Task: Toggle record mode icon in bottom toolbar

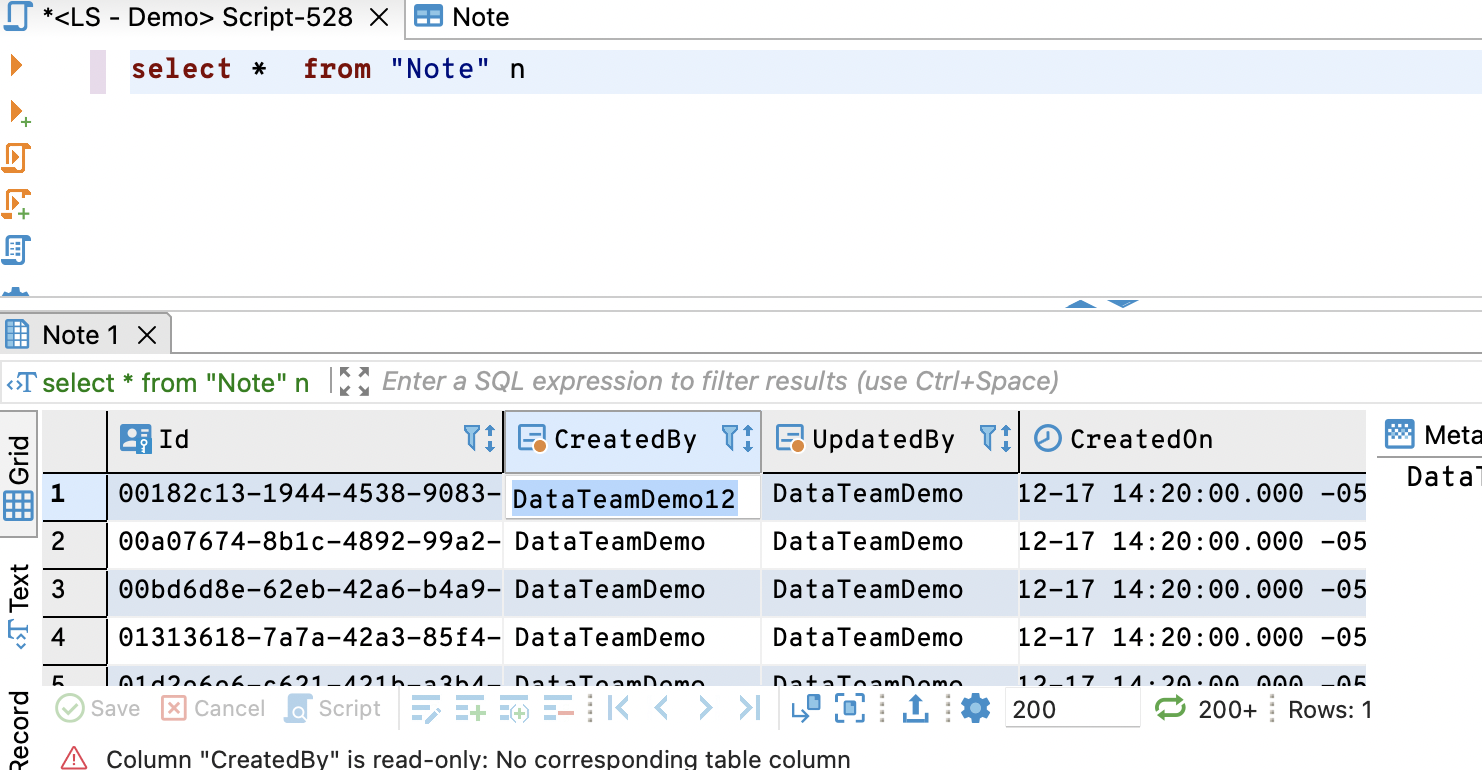Action: [850, 709]
